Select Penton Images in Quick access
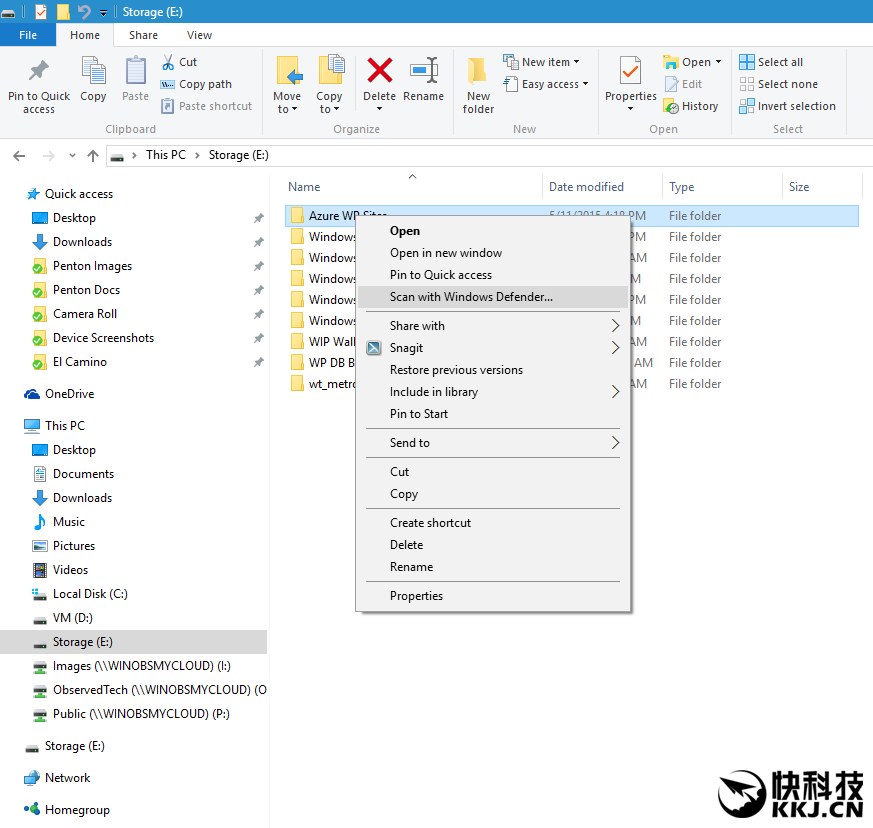 coord(82,266)
